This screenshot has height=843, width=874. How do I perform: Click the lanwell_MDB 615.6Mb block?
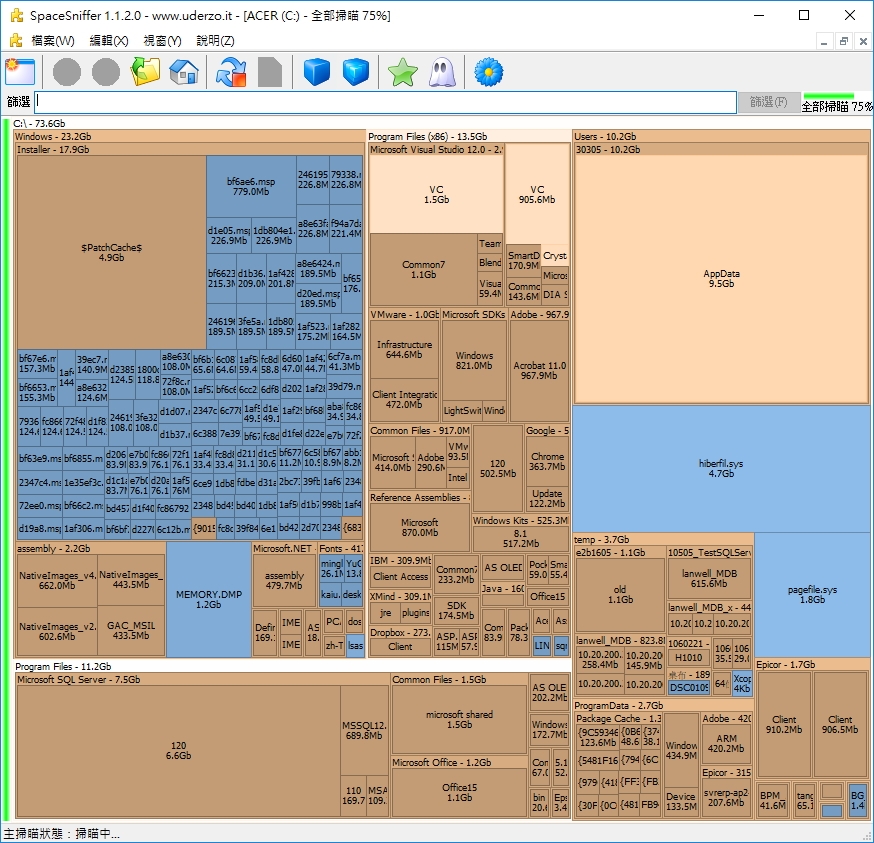(709, 579)
